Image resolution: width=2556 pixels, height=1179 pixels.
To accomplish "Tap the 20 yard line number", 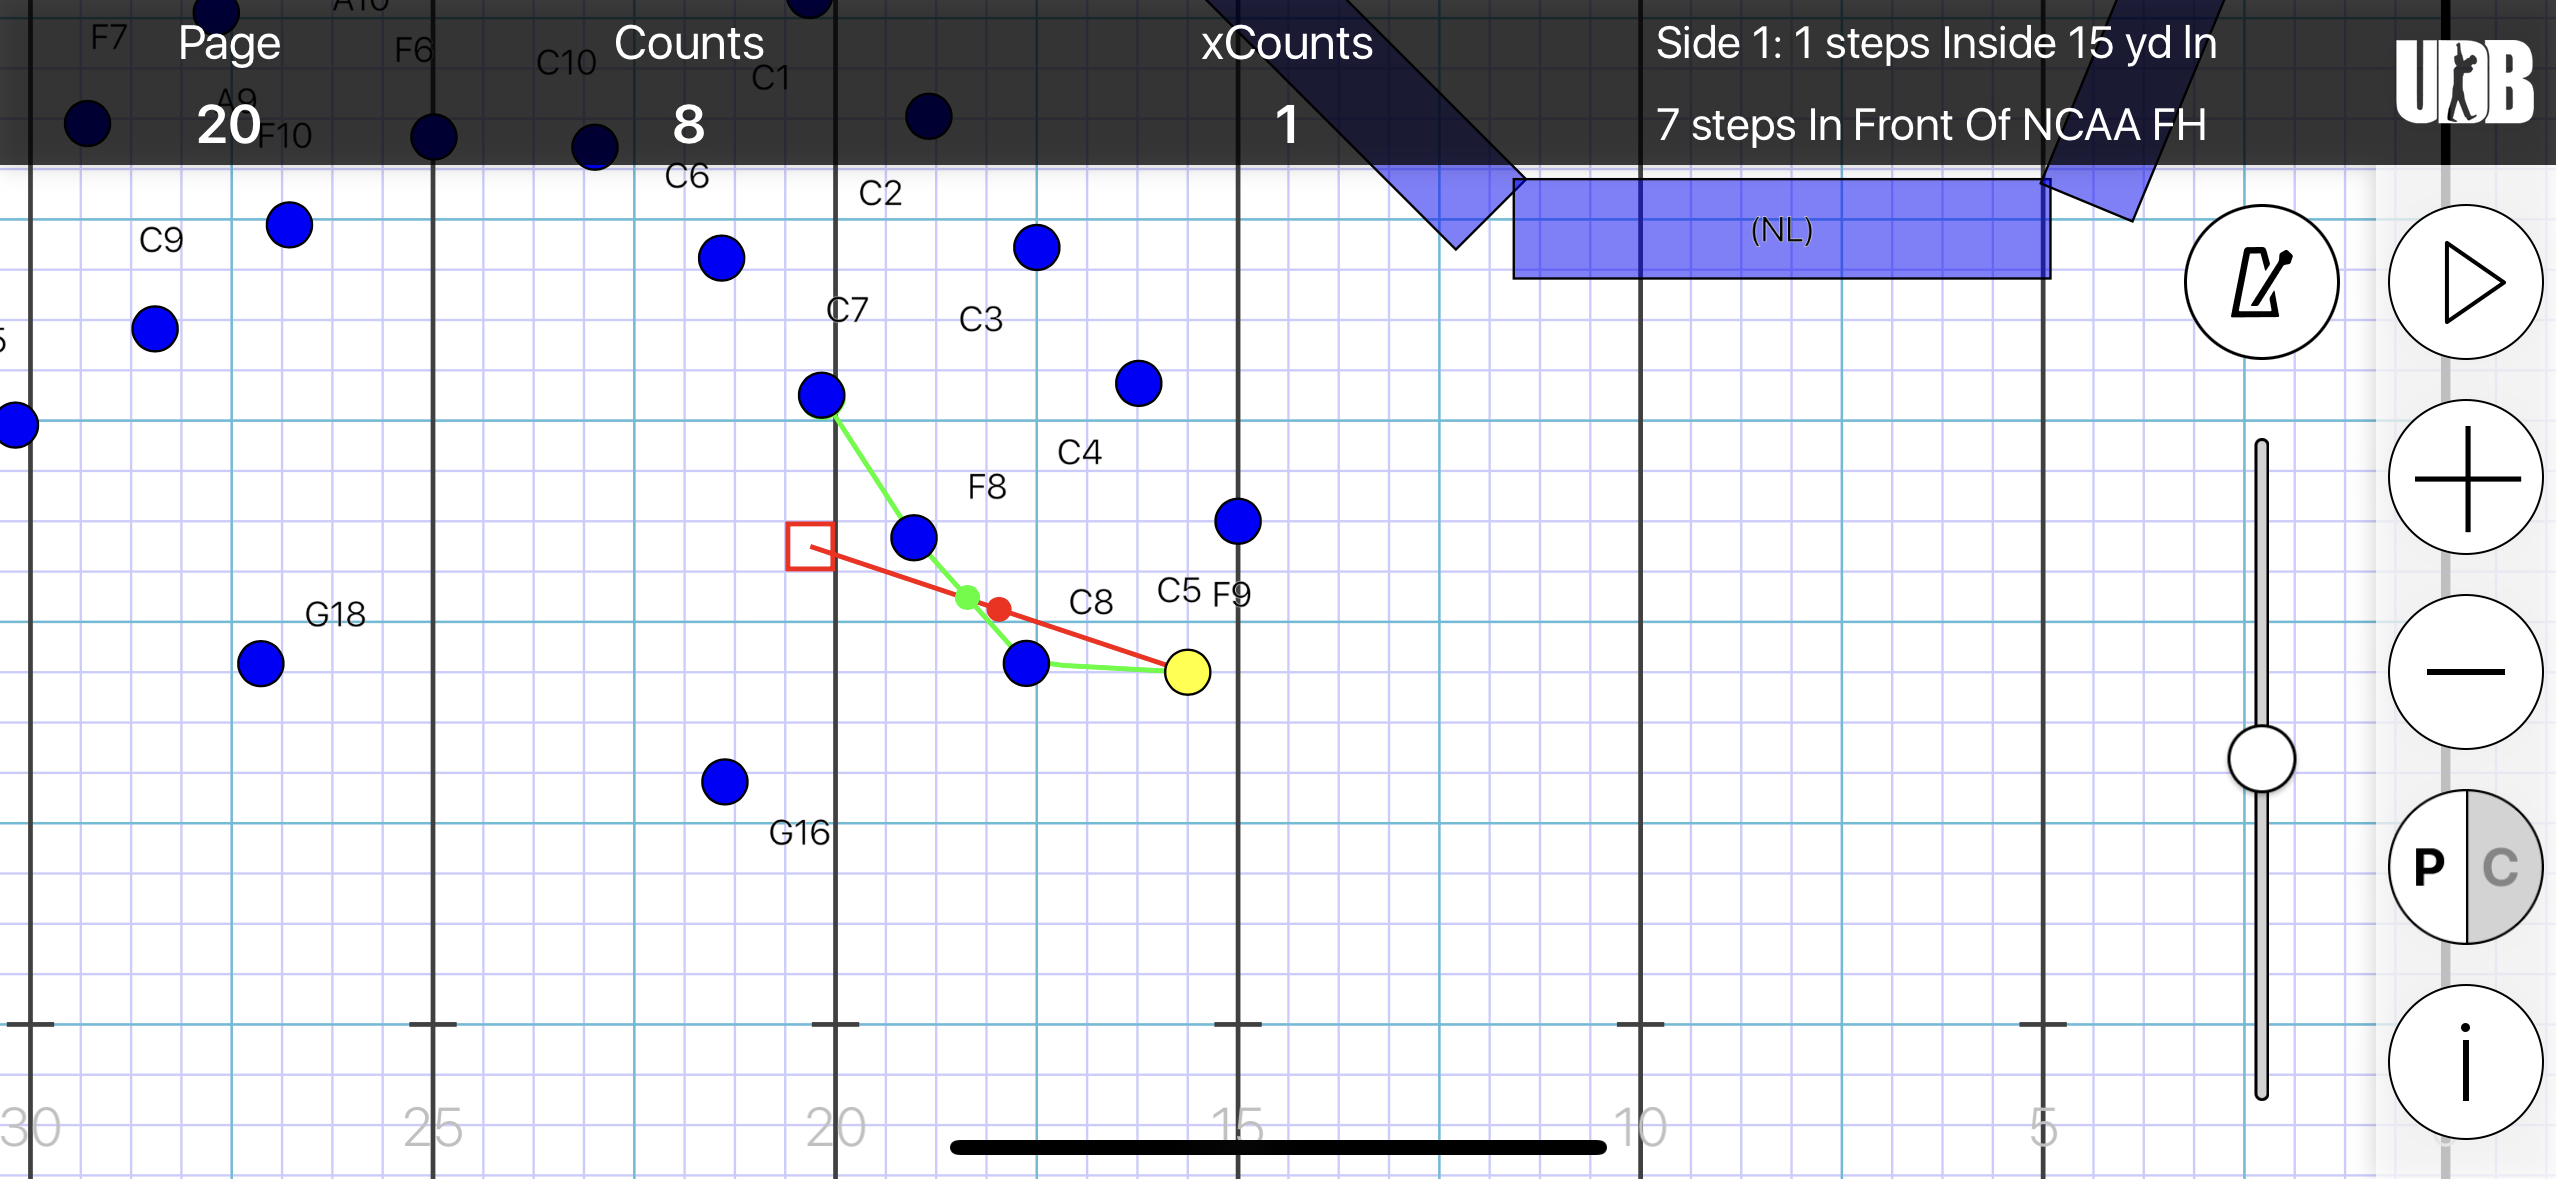I will [x=836, y=1127].
